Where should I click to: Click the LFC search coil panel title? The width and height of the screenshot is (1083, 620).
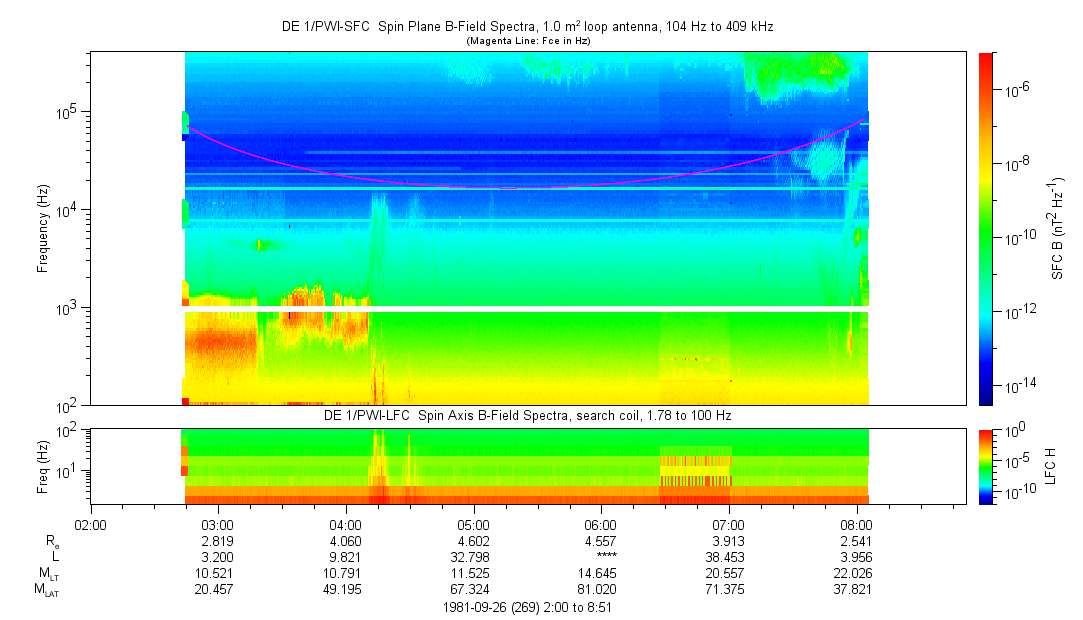tap(527, 415)
